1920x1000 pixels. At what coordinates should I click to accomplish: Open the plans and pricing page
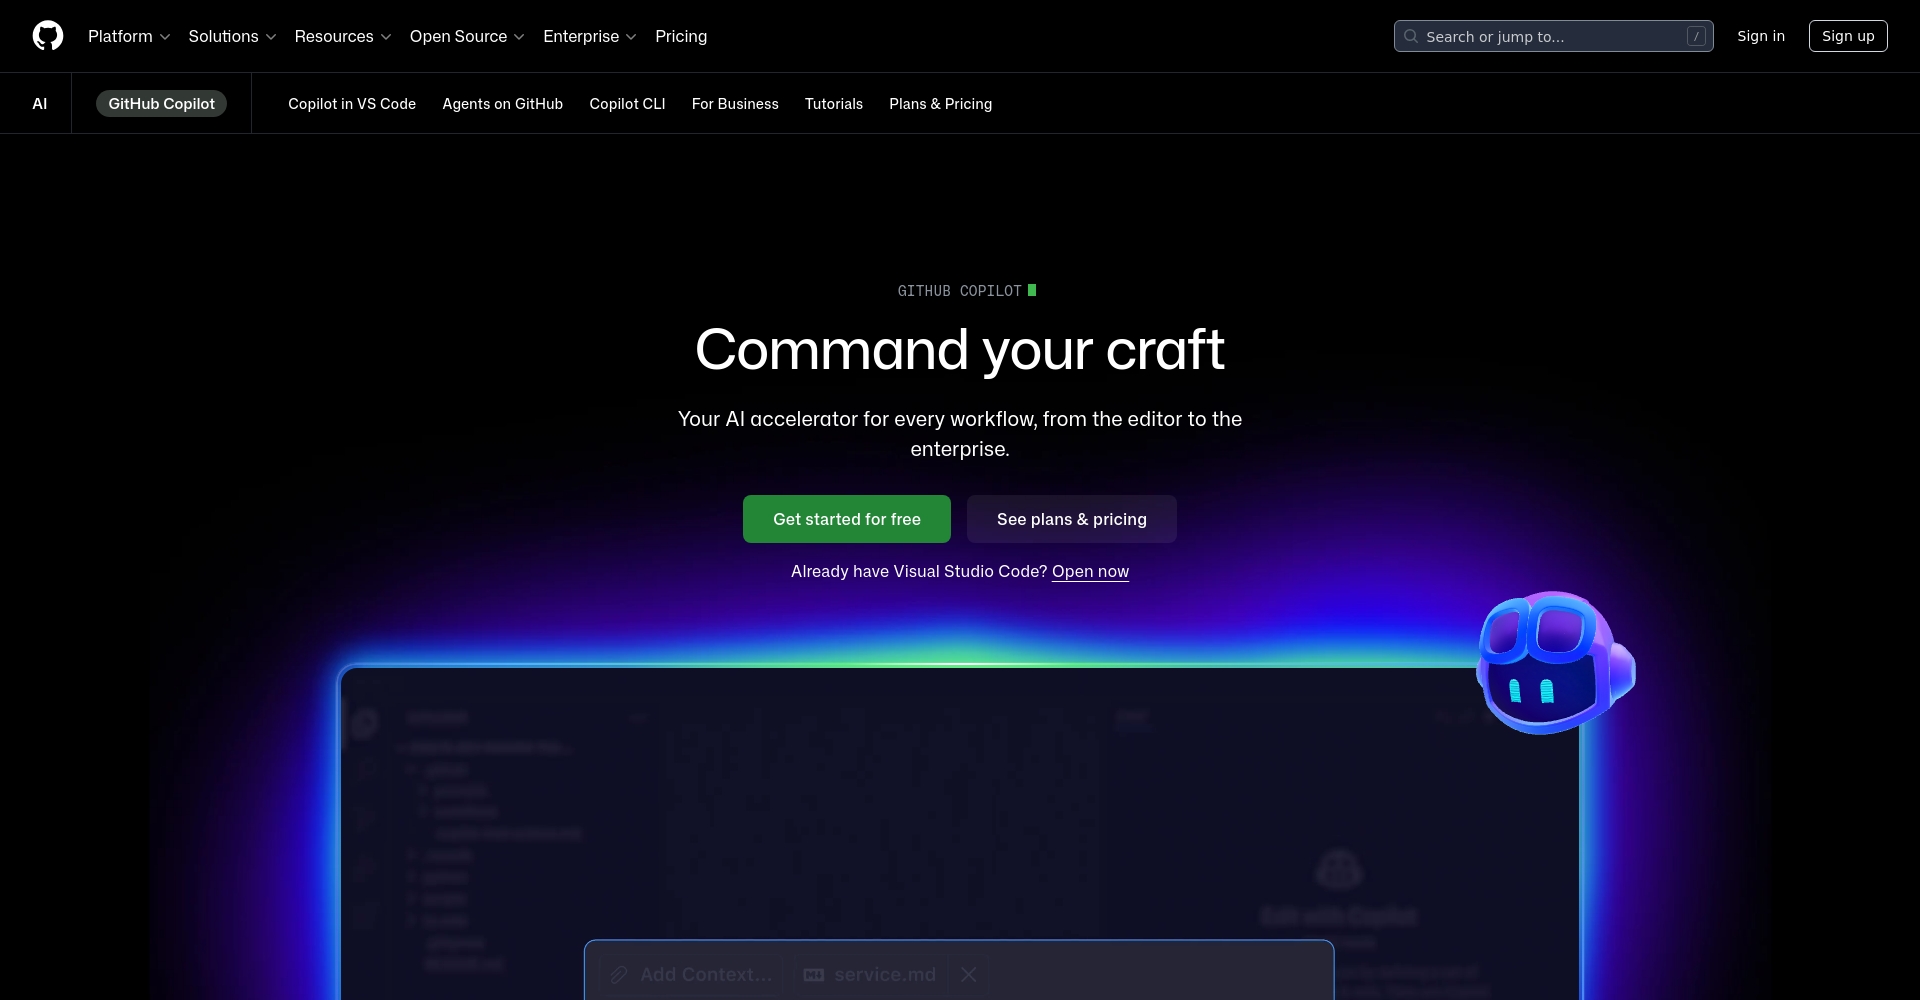(1071, 519)
